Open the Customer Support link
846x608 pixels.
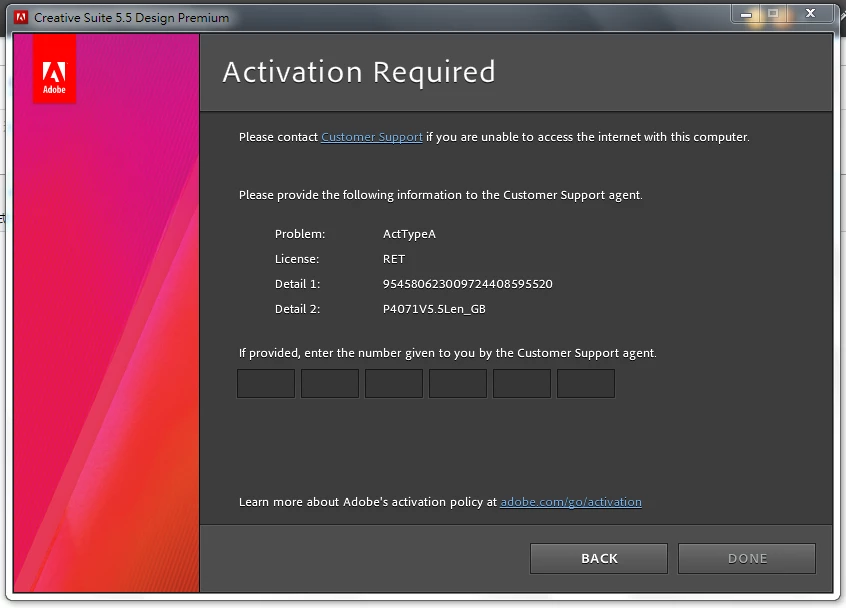(x=372, y=137)
